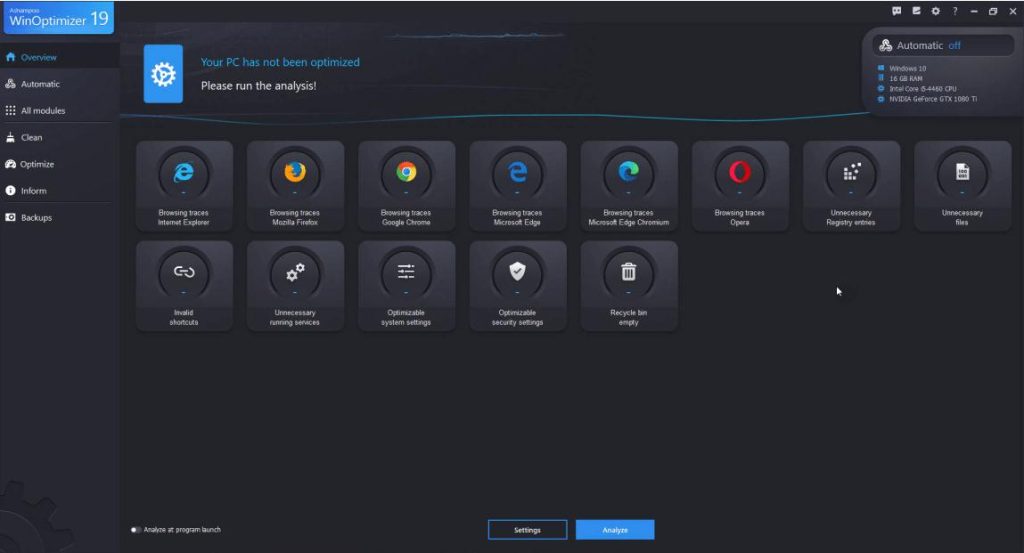Click the Analyze button
Image resolution: width=1024 pixels, height=553 pixels.
click(x=615, y=530)
